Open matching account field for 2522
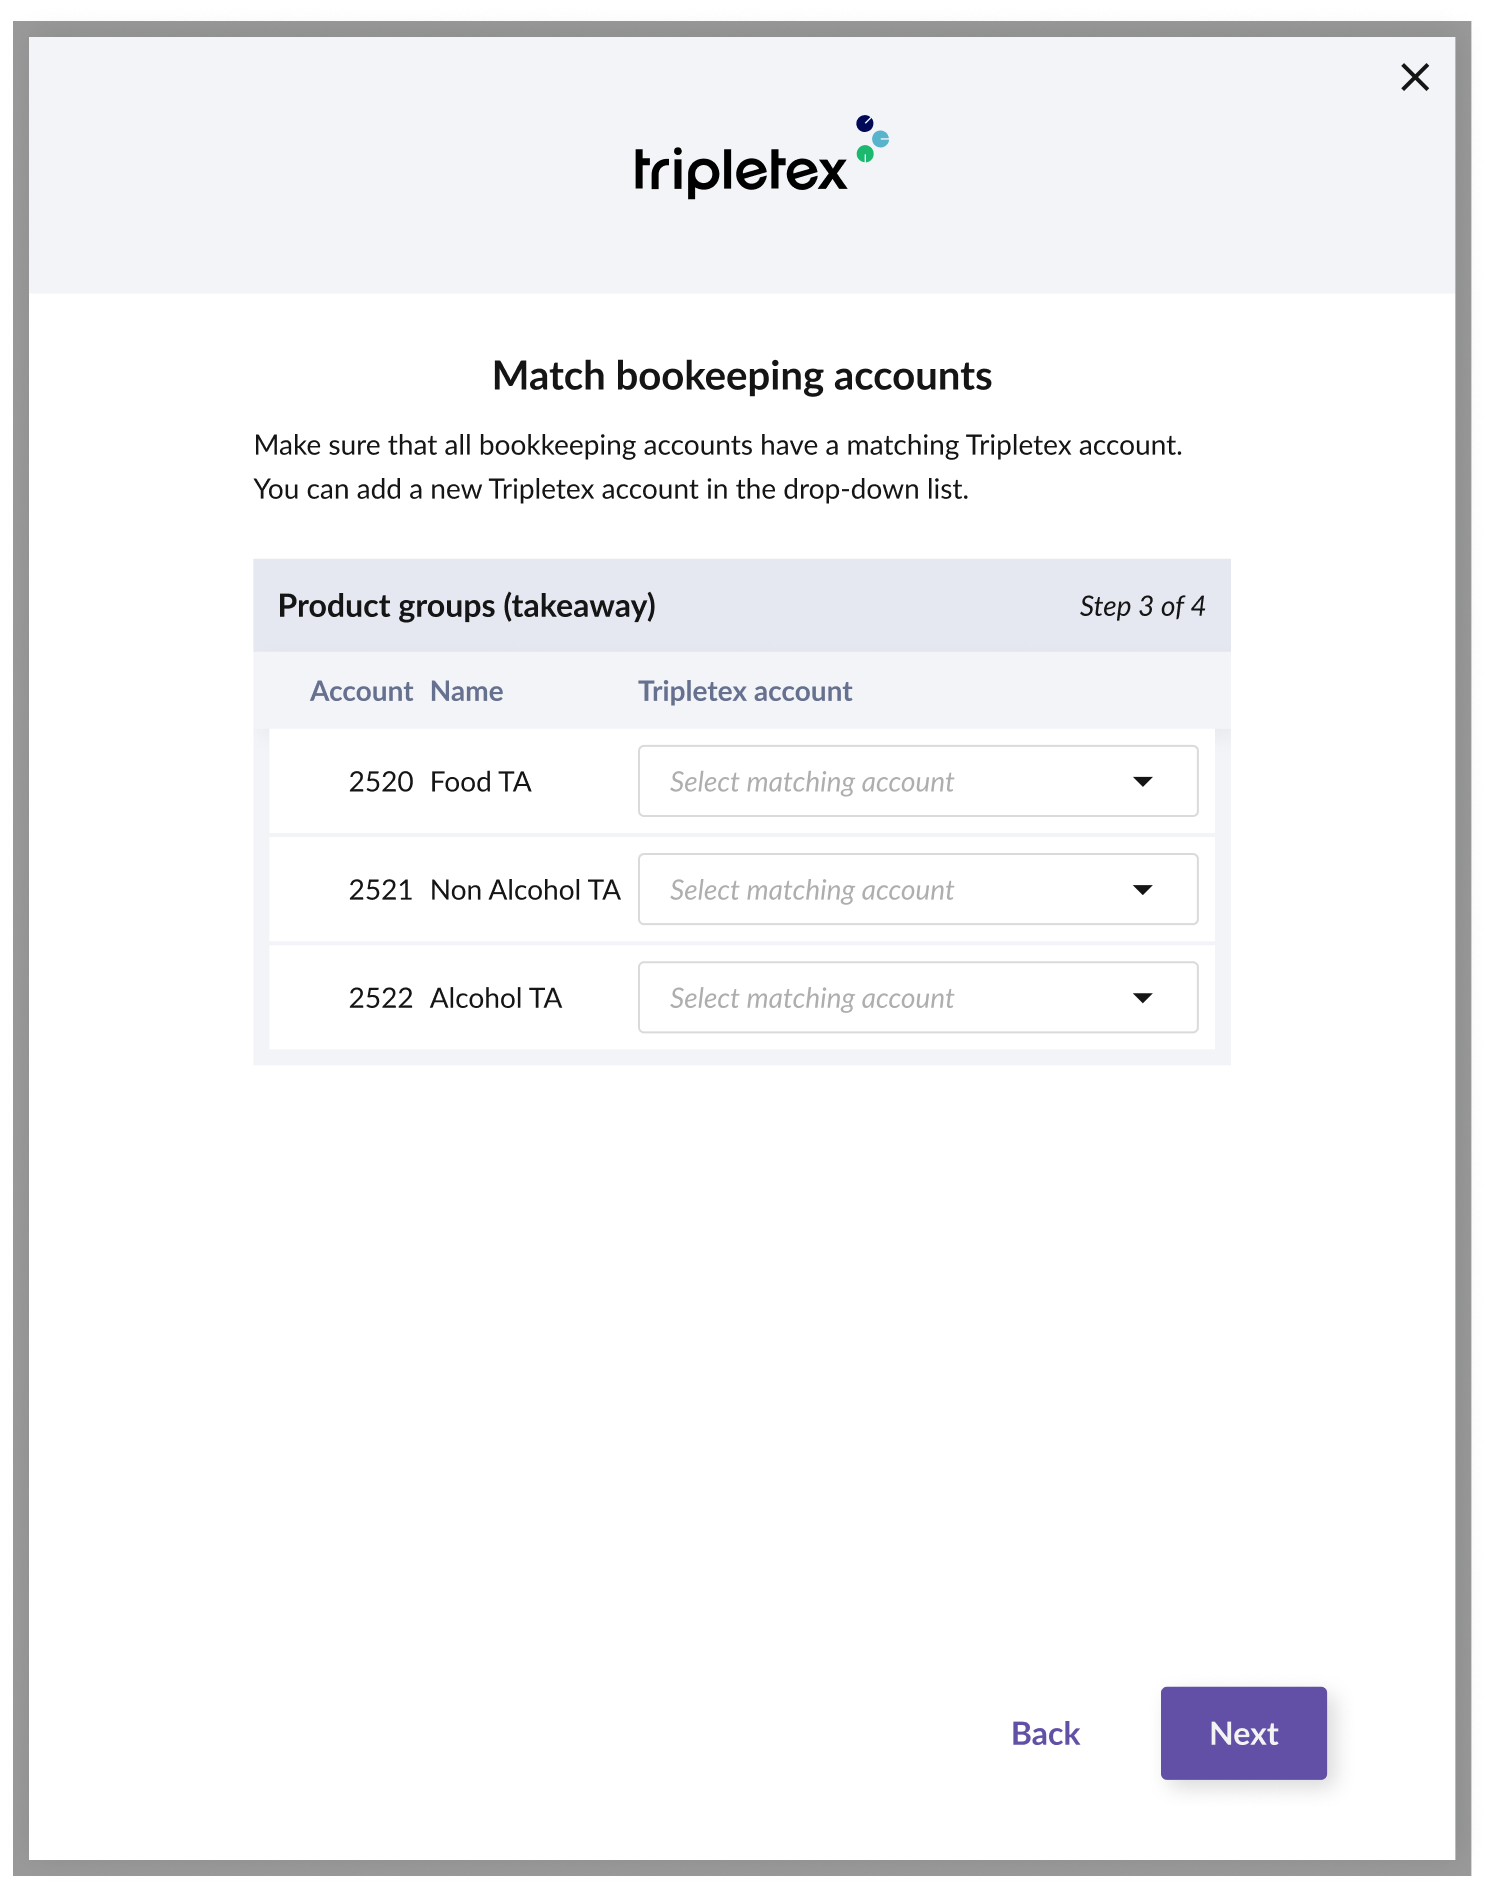 (918, 997)
